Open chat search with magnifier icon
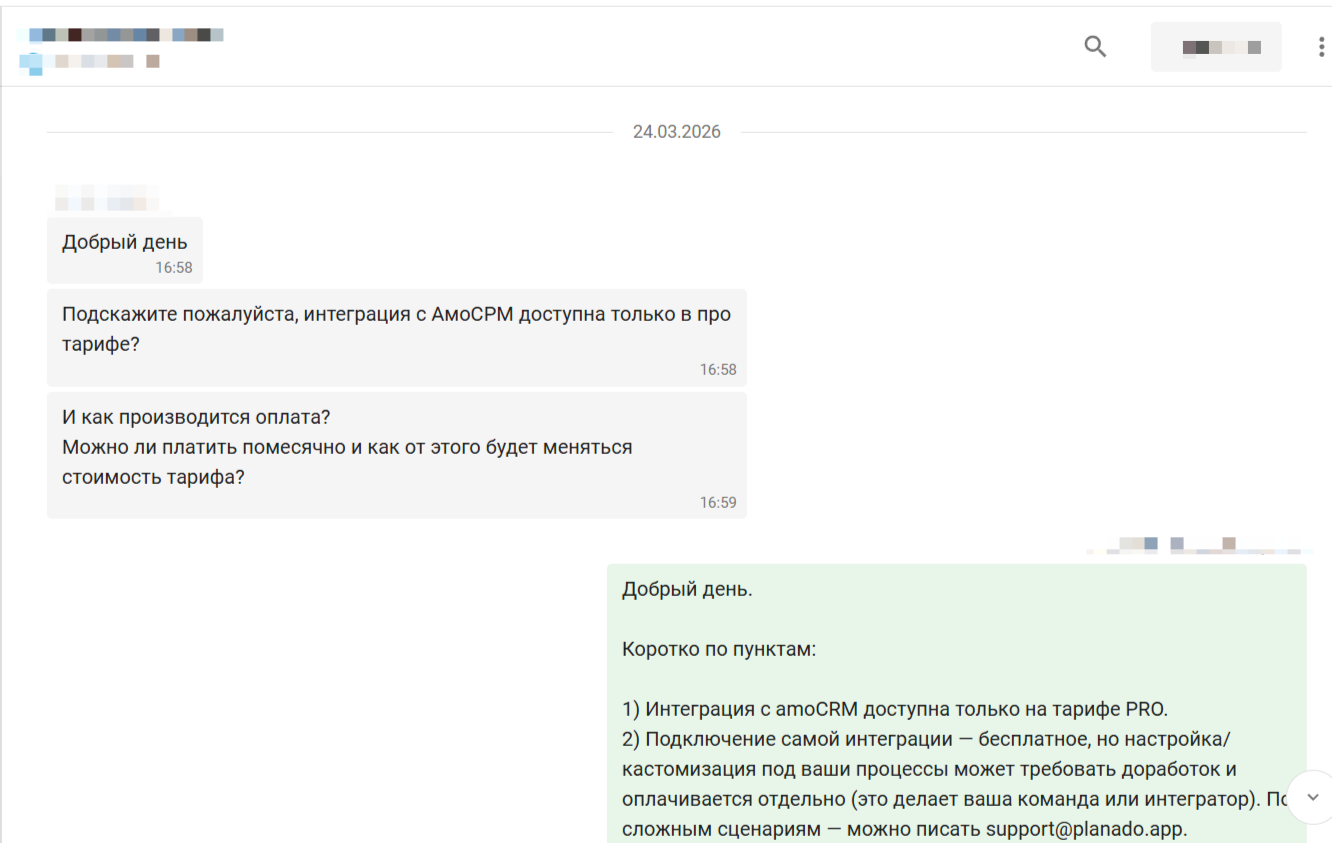1332x843 pixels. (1095, 46)
